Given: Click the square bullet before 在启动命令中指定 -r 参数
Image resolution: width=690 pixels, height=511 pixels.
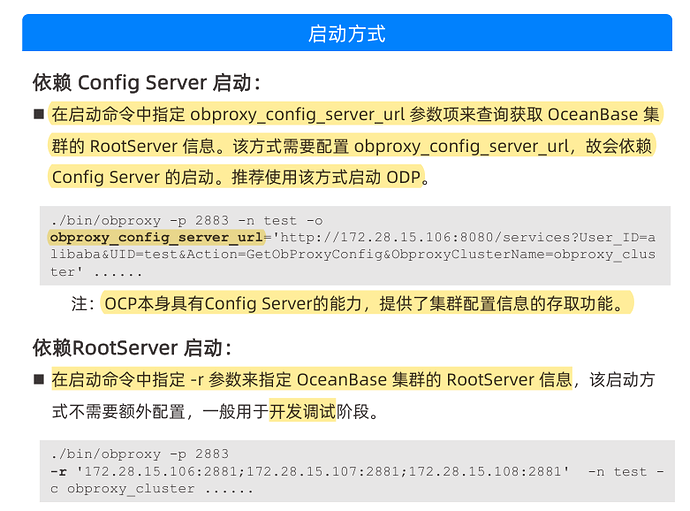Looking at the screenshot, I should click(x=39, y=380).
